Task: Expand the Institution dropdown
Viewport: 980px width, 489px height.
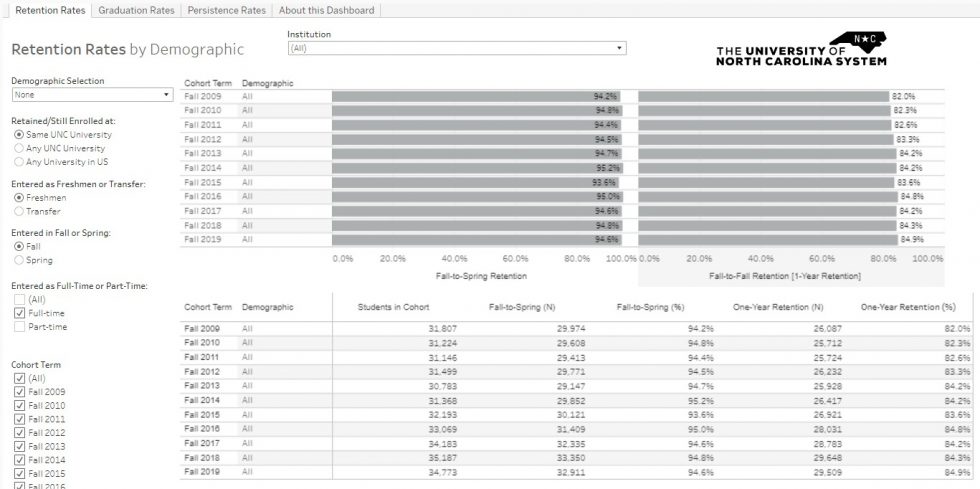Action: tap(456, 48)
